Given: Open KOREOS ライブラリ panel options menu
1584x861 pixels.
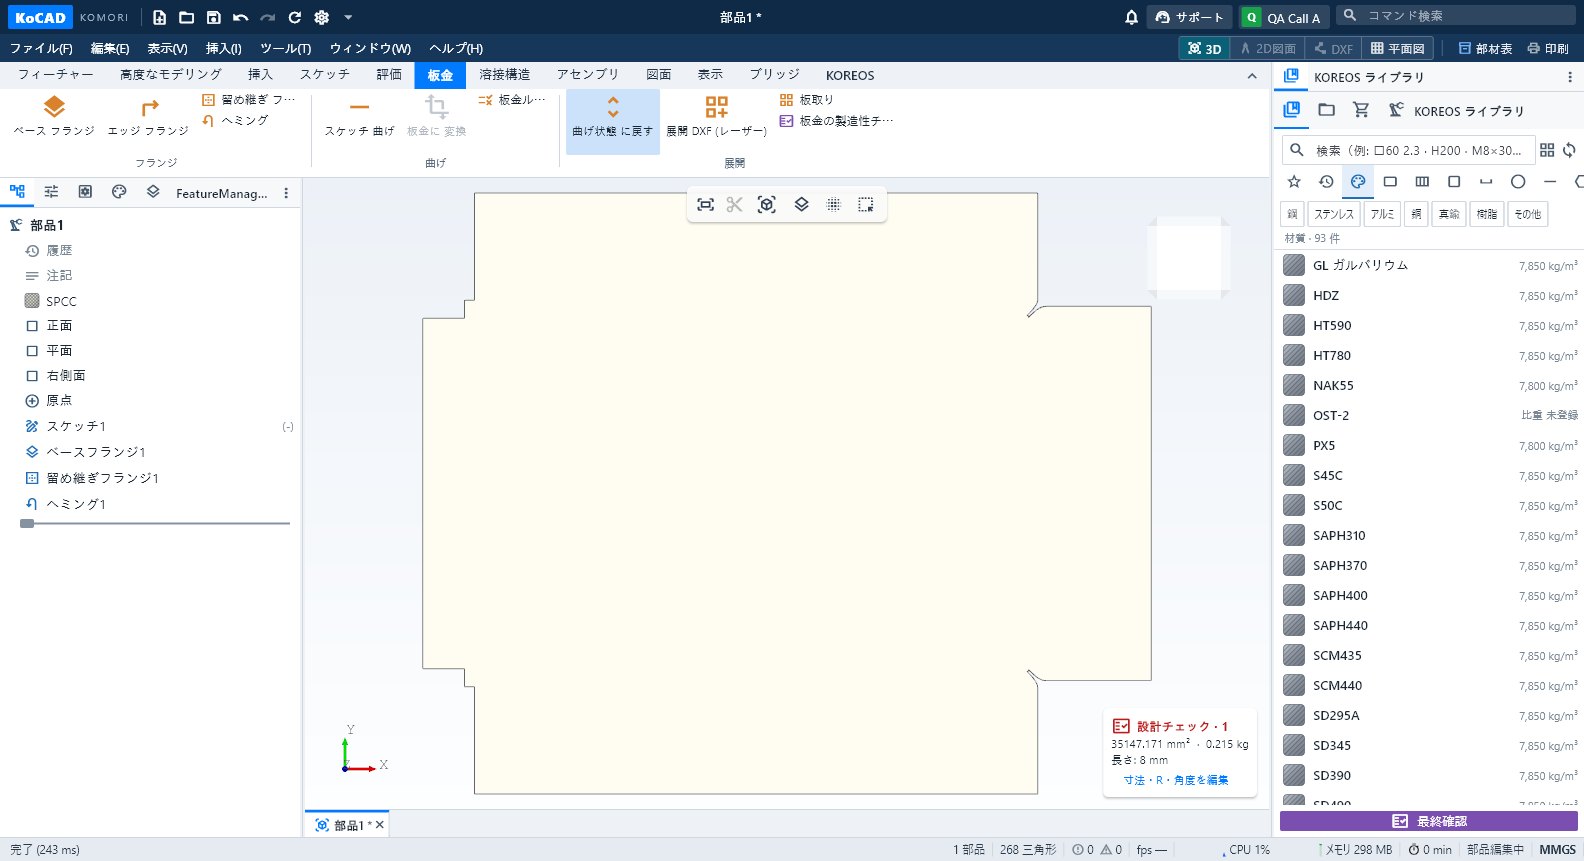Looking at the screenshot, I should tap(1569, 77).
